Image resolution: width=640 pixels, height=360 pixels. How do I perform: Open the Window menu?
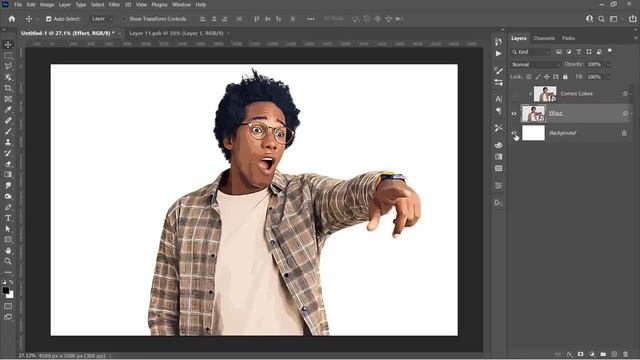(x=181, y=5)
